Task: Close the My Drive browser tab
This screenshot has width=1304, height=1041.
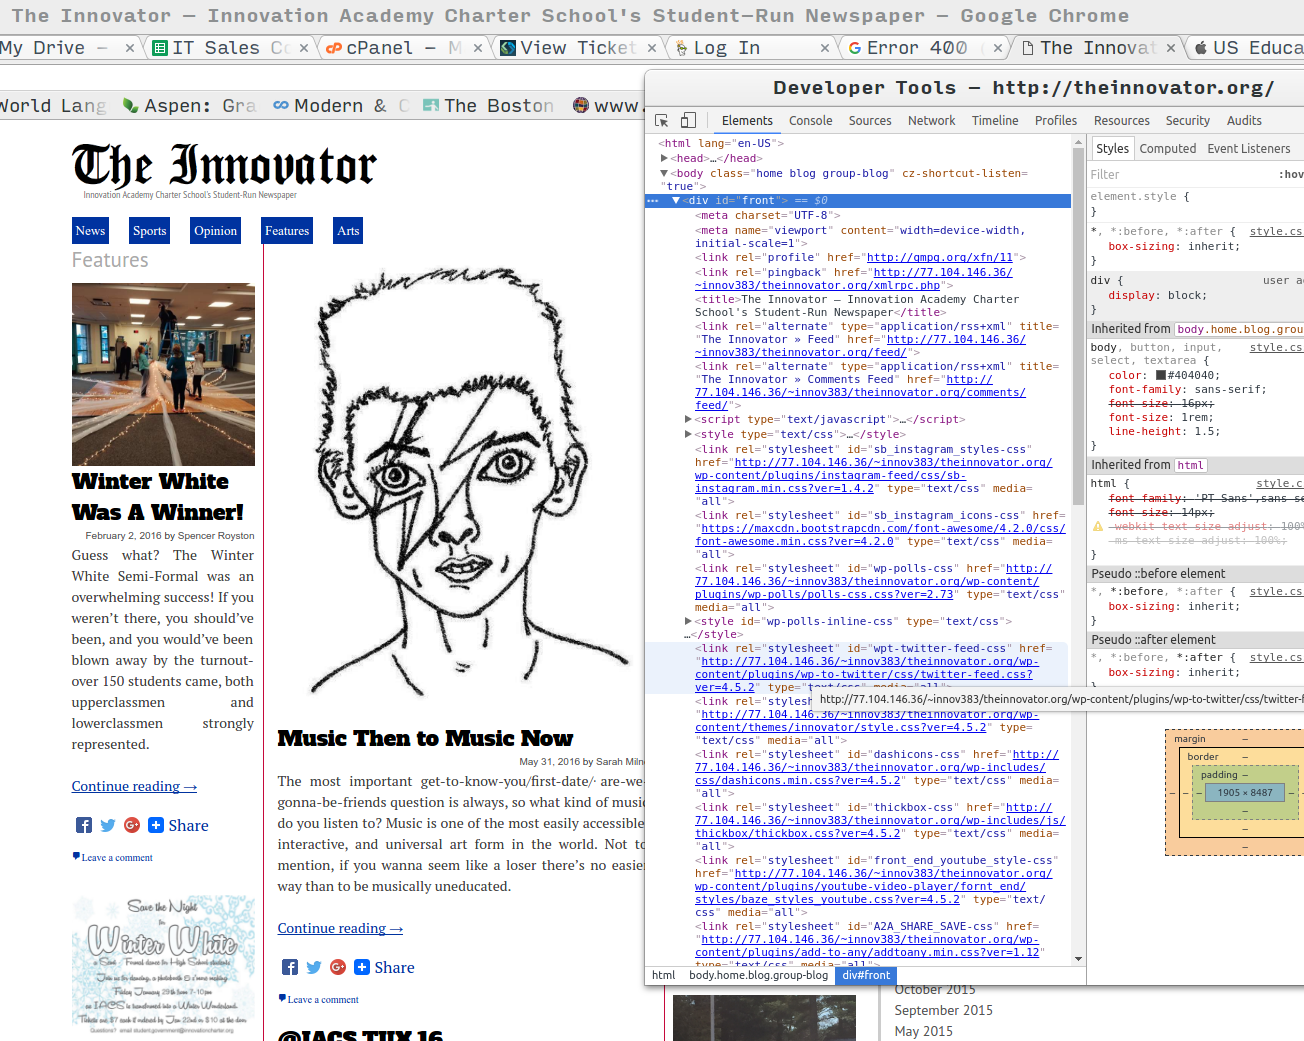Action: pyautogui.click(x=130, y=48)
